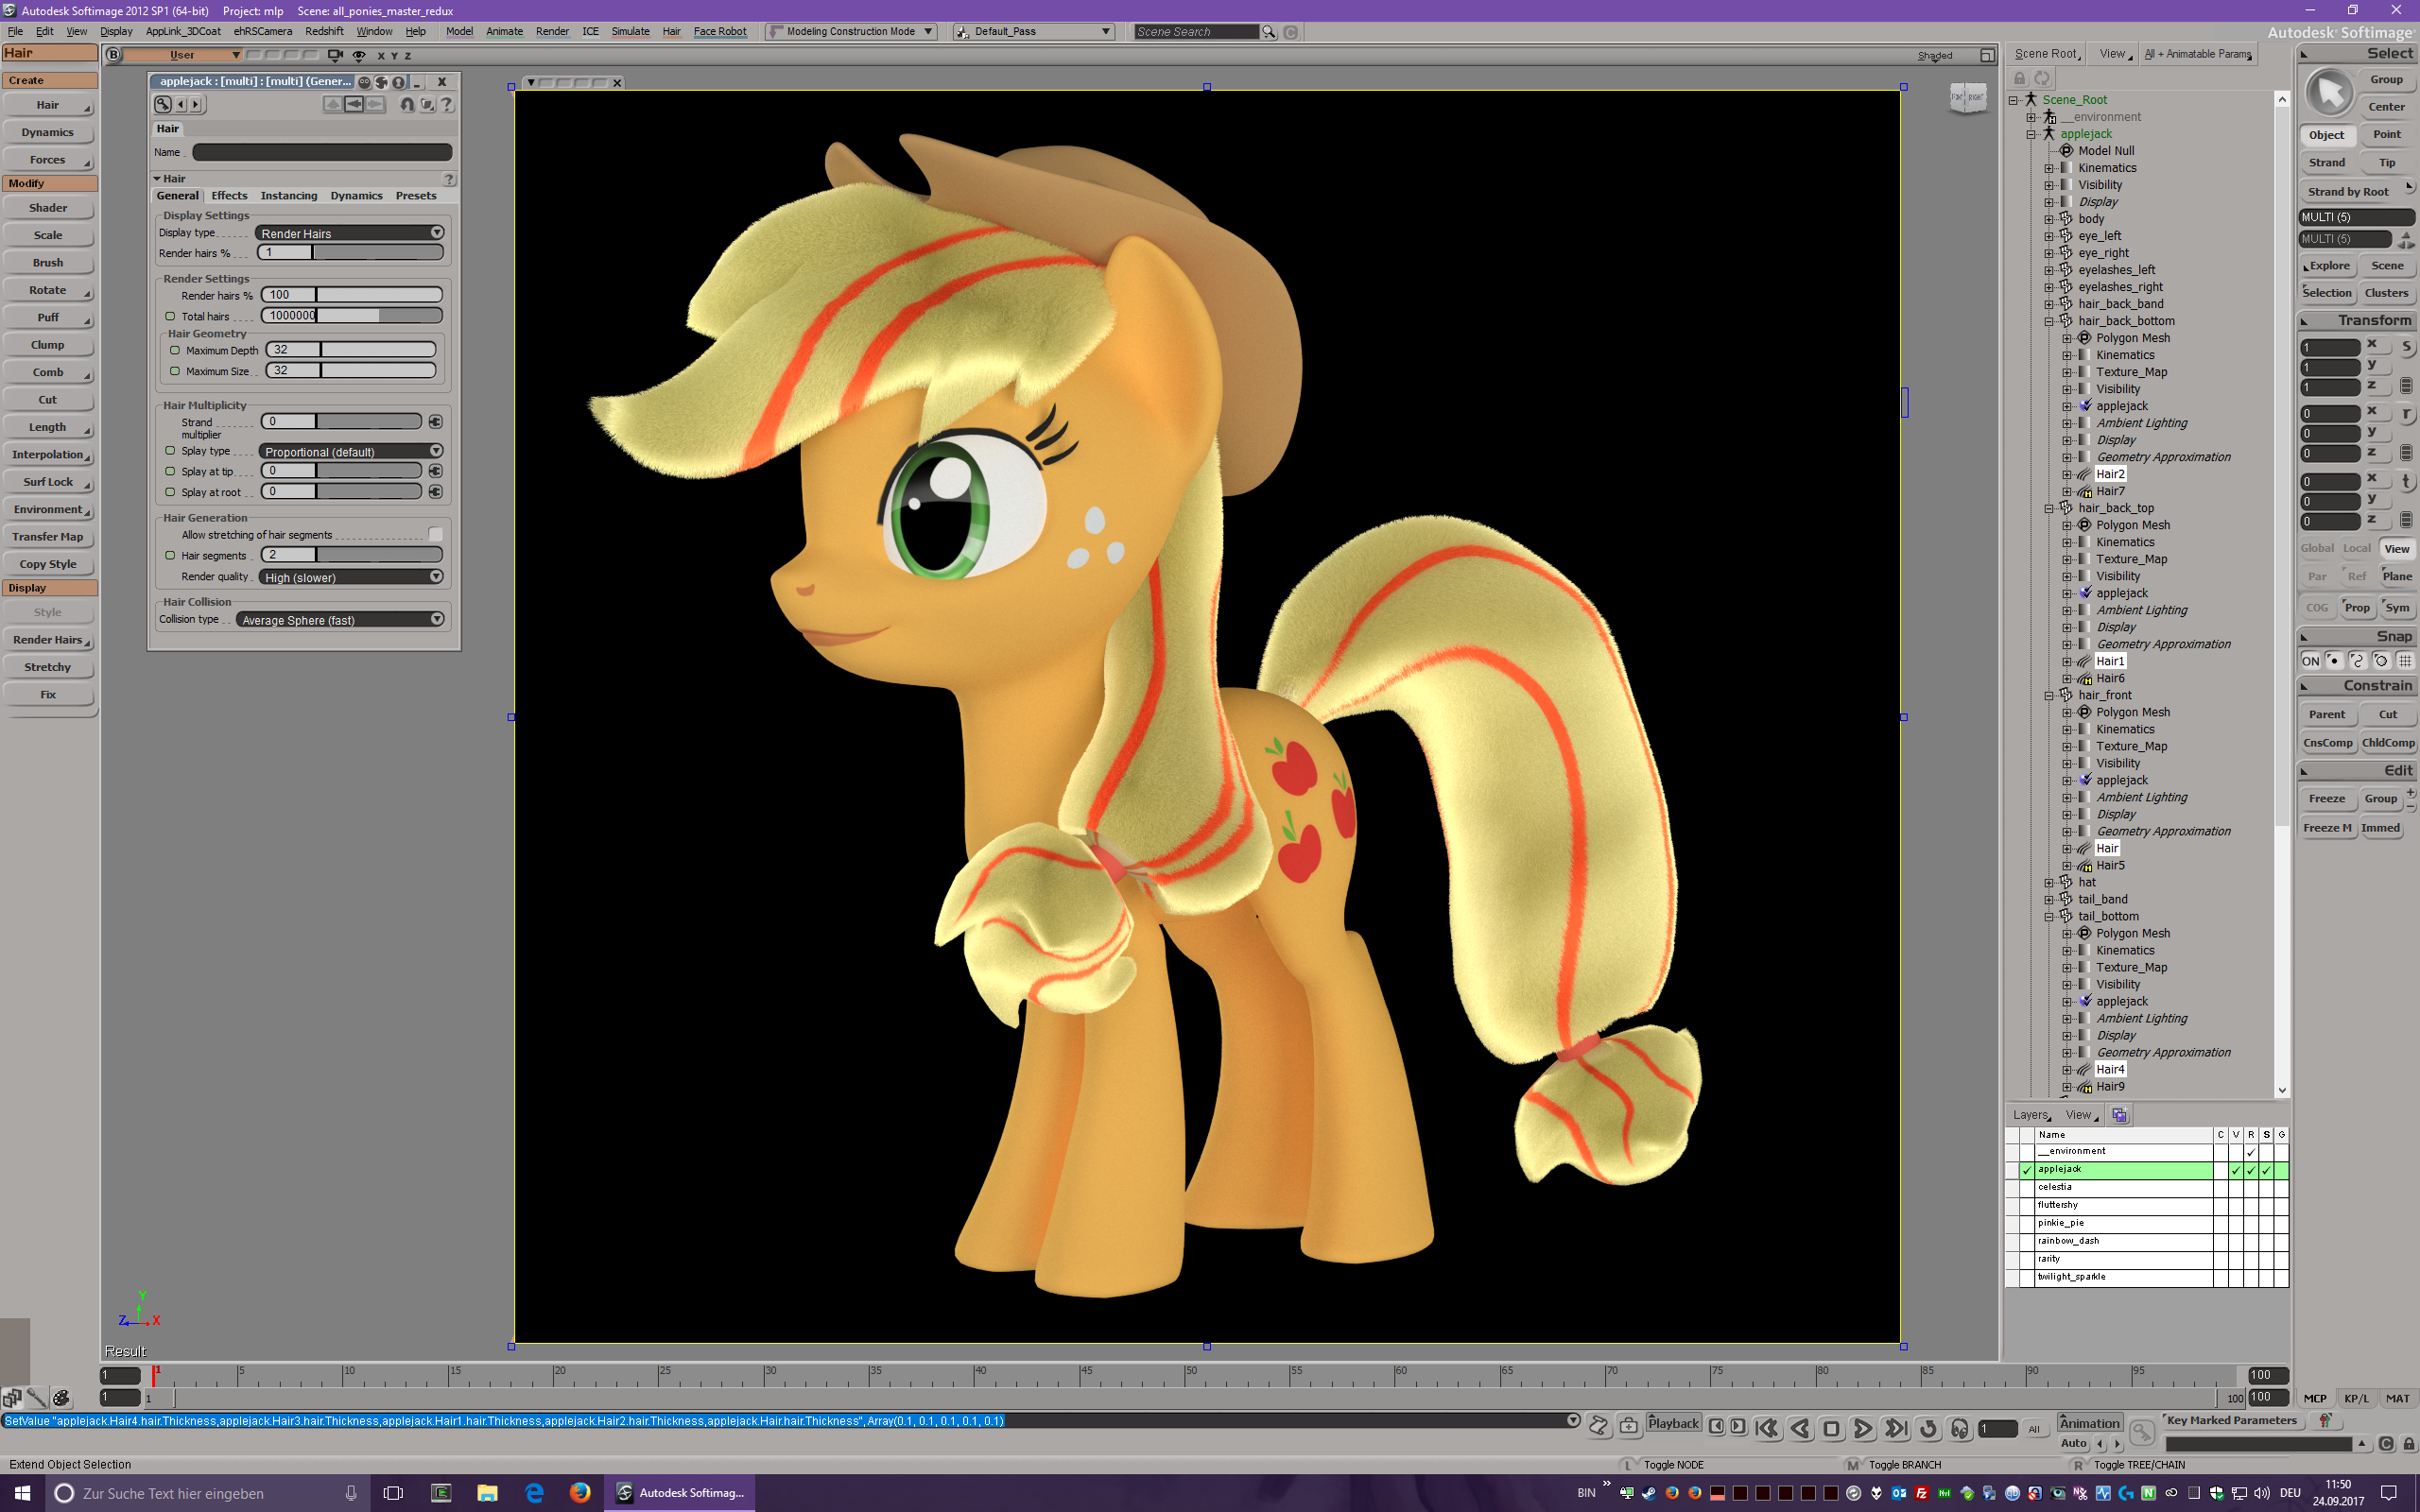The height and width of the screenshot is (1512, 2420).
Task: Click the large Select arrow tool icon
Action: 2329,93
